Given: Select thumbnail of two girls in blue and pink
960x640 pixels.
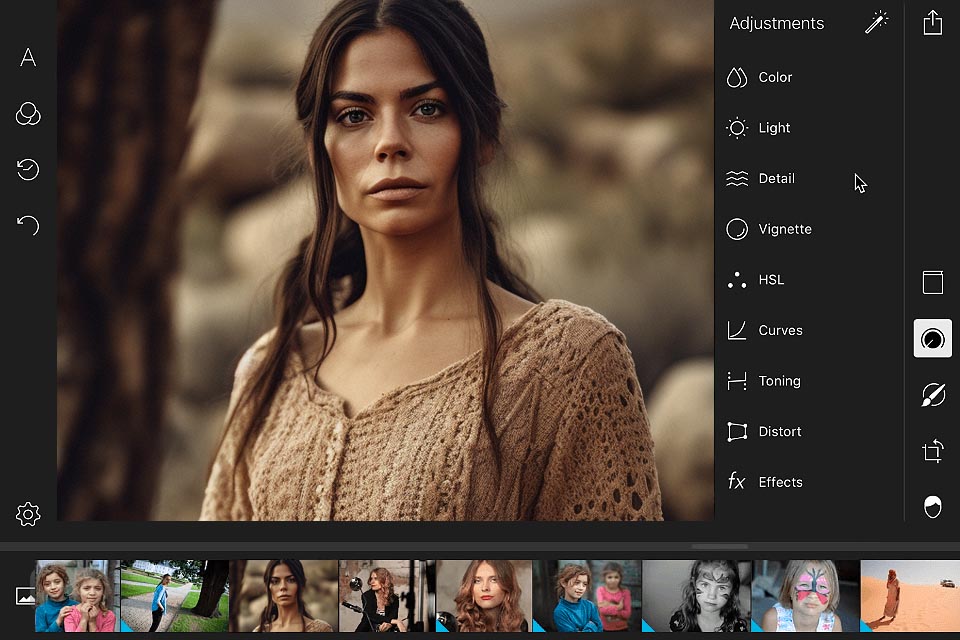Looking at the screenshot, I should coord(77,596).
